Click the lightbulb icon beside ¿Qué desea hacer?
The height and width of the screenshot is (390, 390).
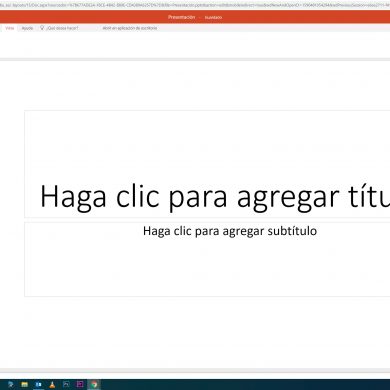coord(42,28)
